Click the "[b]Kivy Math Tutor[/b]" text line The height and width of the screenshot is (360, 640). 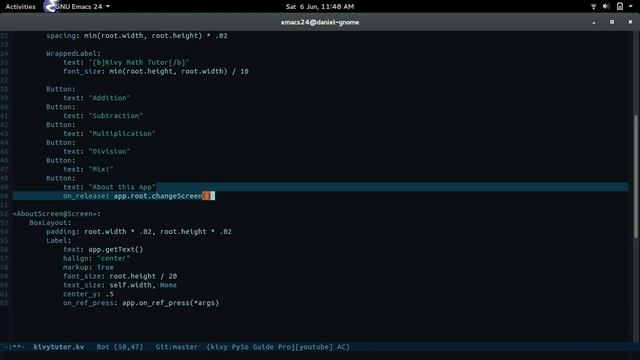pyautogui.click(x=126, y=62)
